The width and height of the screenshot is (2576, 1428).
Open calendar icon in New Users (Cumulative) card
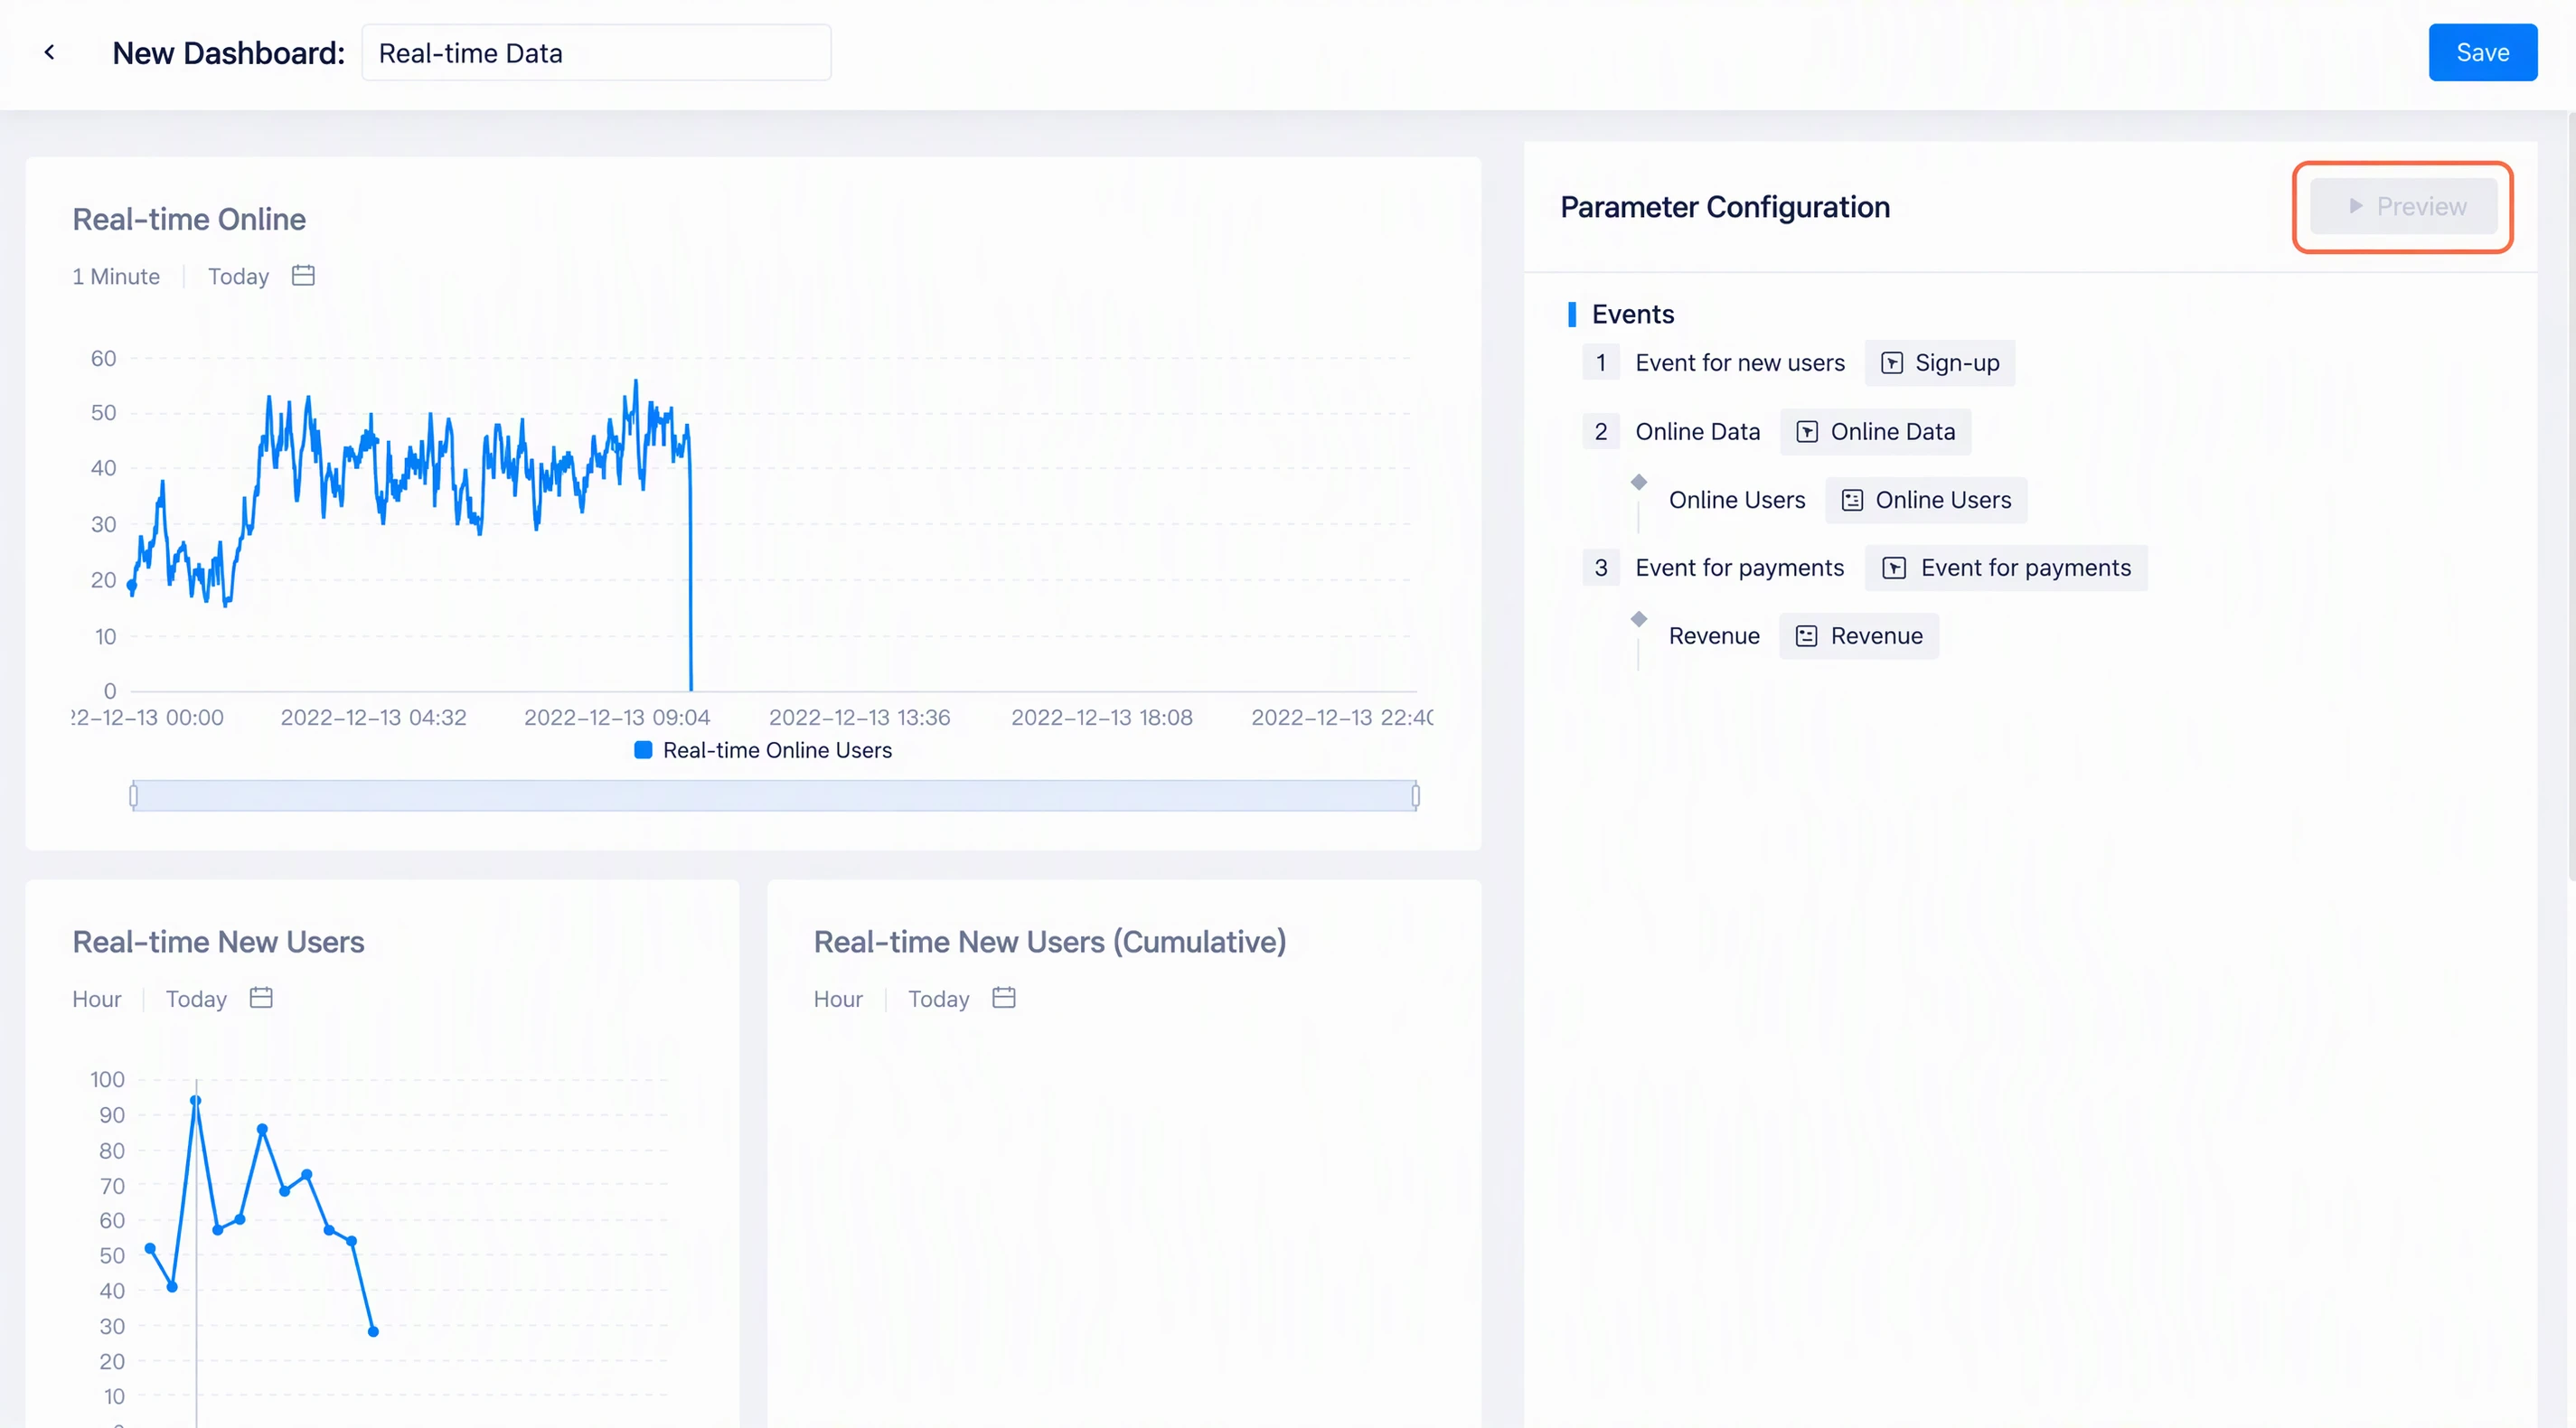tap(1004, 997)
